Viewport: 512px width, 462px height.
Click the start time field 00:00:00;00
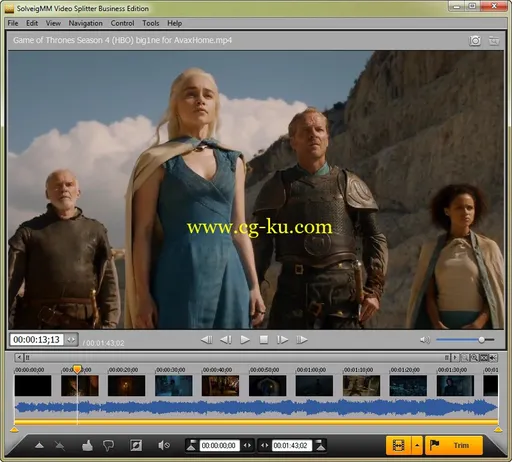(219, 445)
